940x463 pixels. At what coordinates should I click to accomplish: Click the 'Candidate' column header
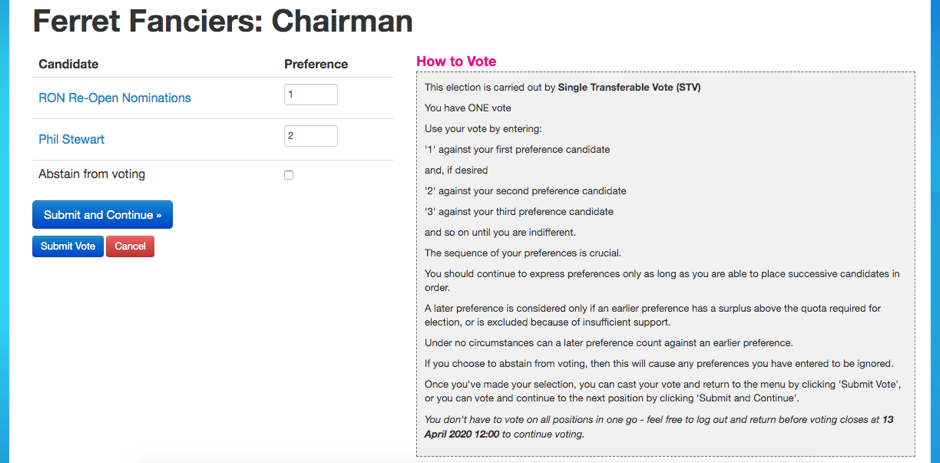68,64
